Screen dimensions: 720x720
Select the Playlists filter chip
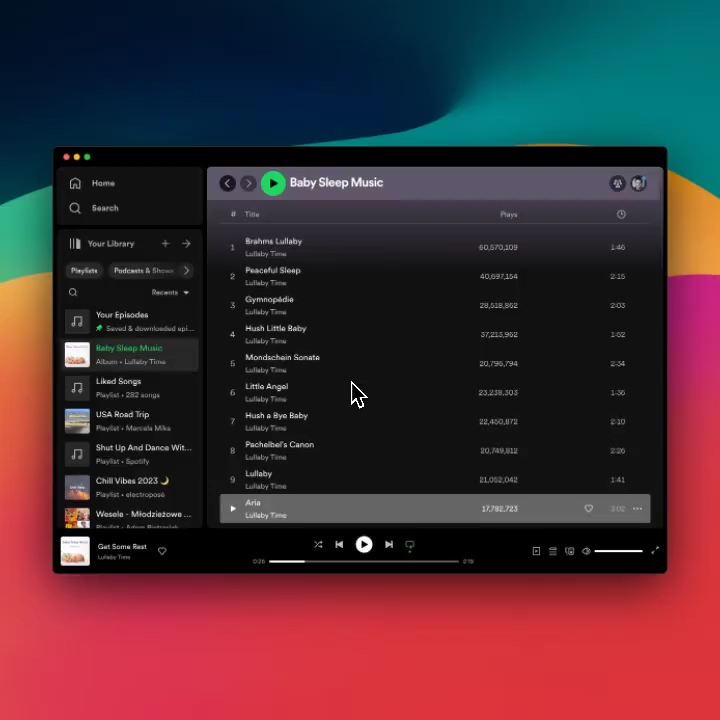click(84, 270)
